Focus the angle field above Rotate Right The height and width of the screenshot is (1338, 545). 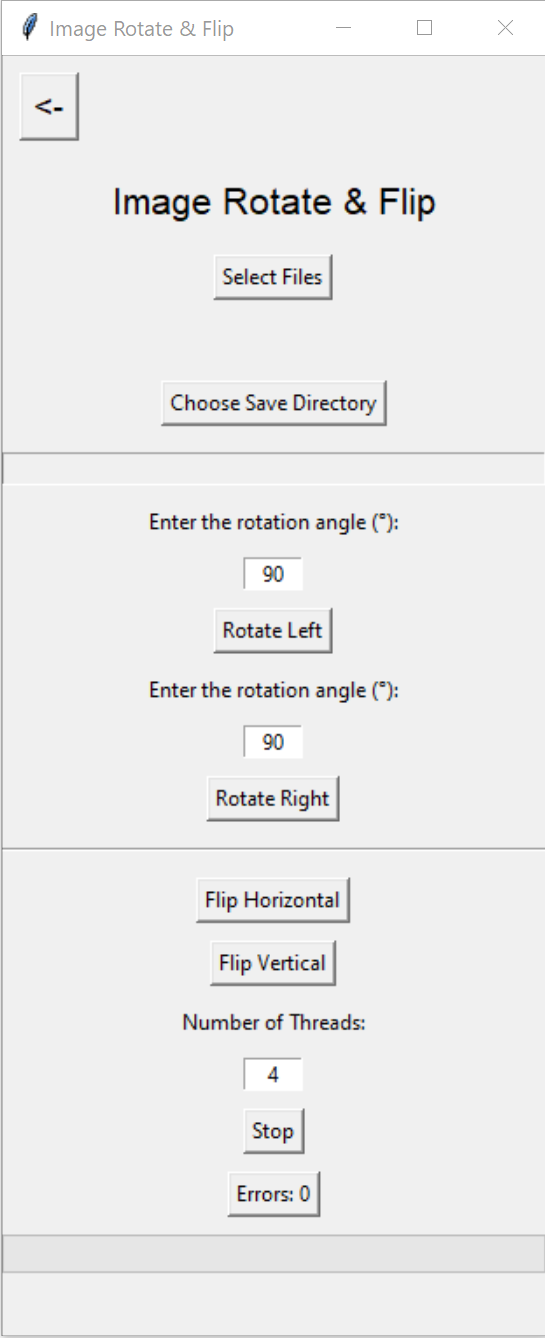click(273, 742)
